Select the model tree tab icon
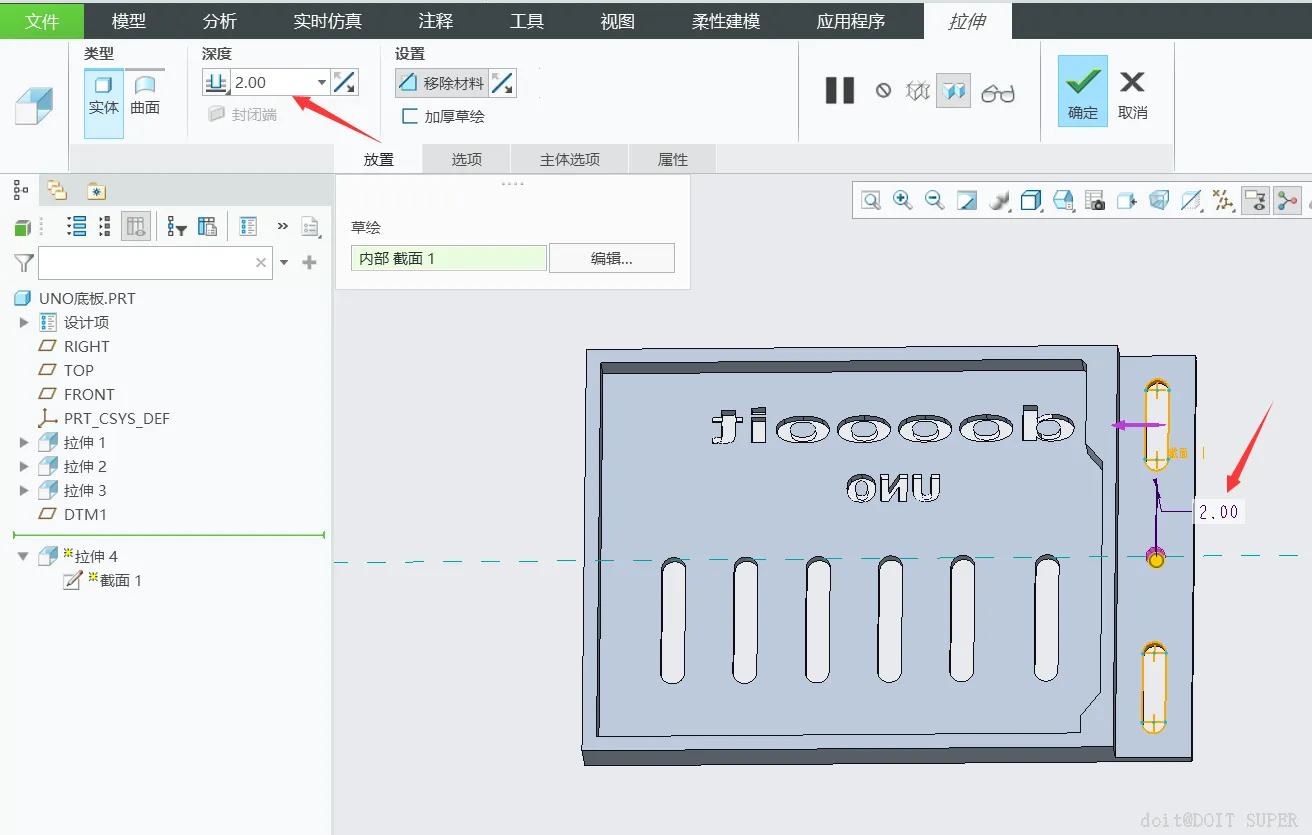 [21, 189]
